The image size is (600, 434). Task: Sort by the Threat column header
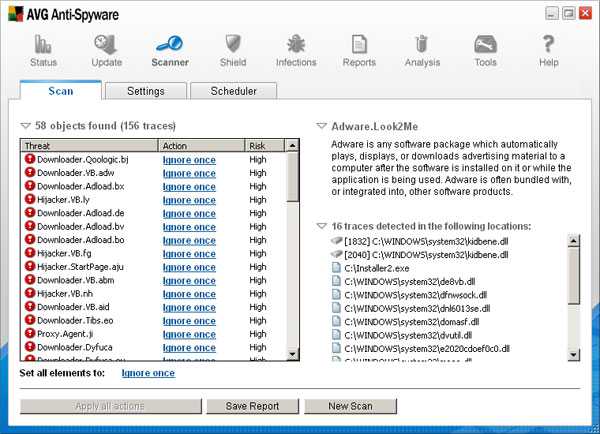click(x=89, y=146)
